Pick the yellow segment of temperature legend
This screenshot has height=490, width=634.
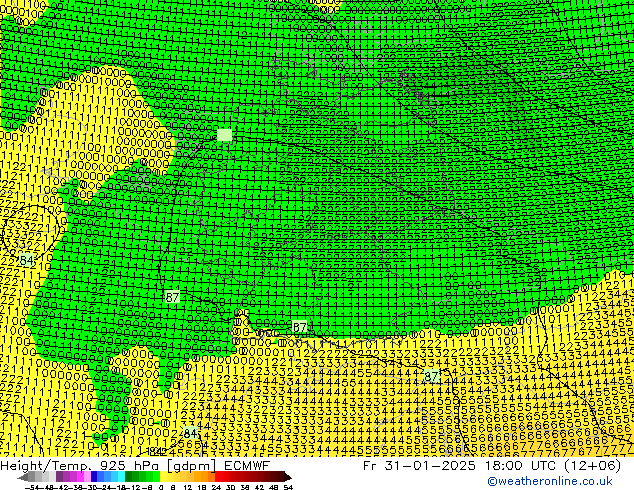coord(163,477)
